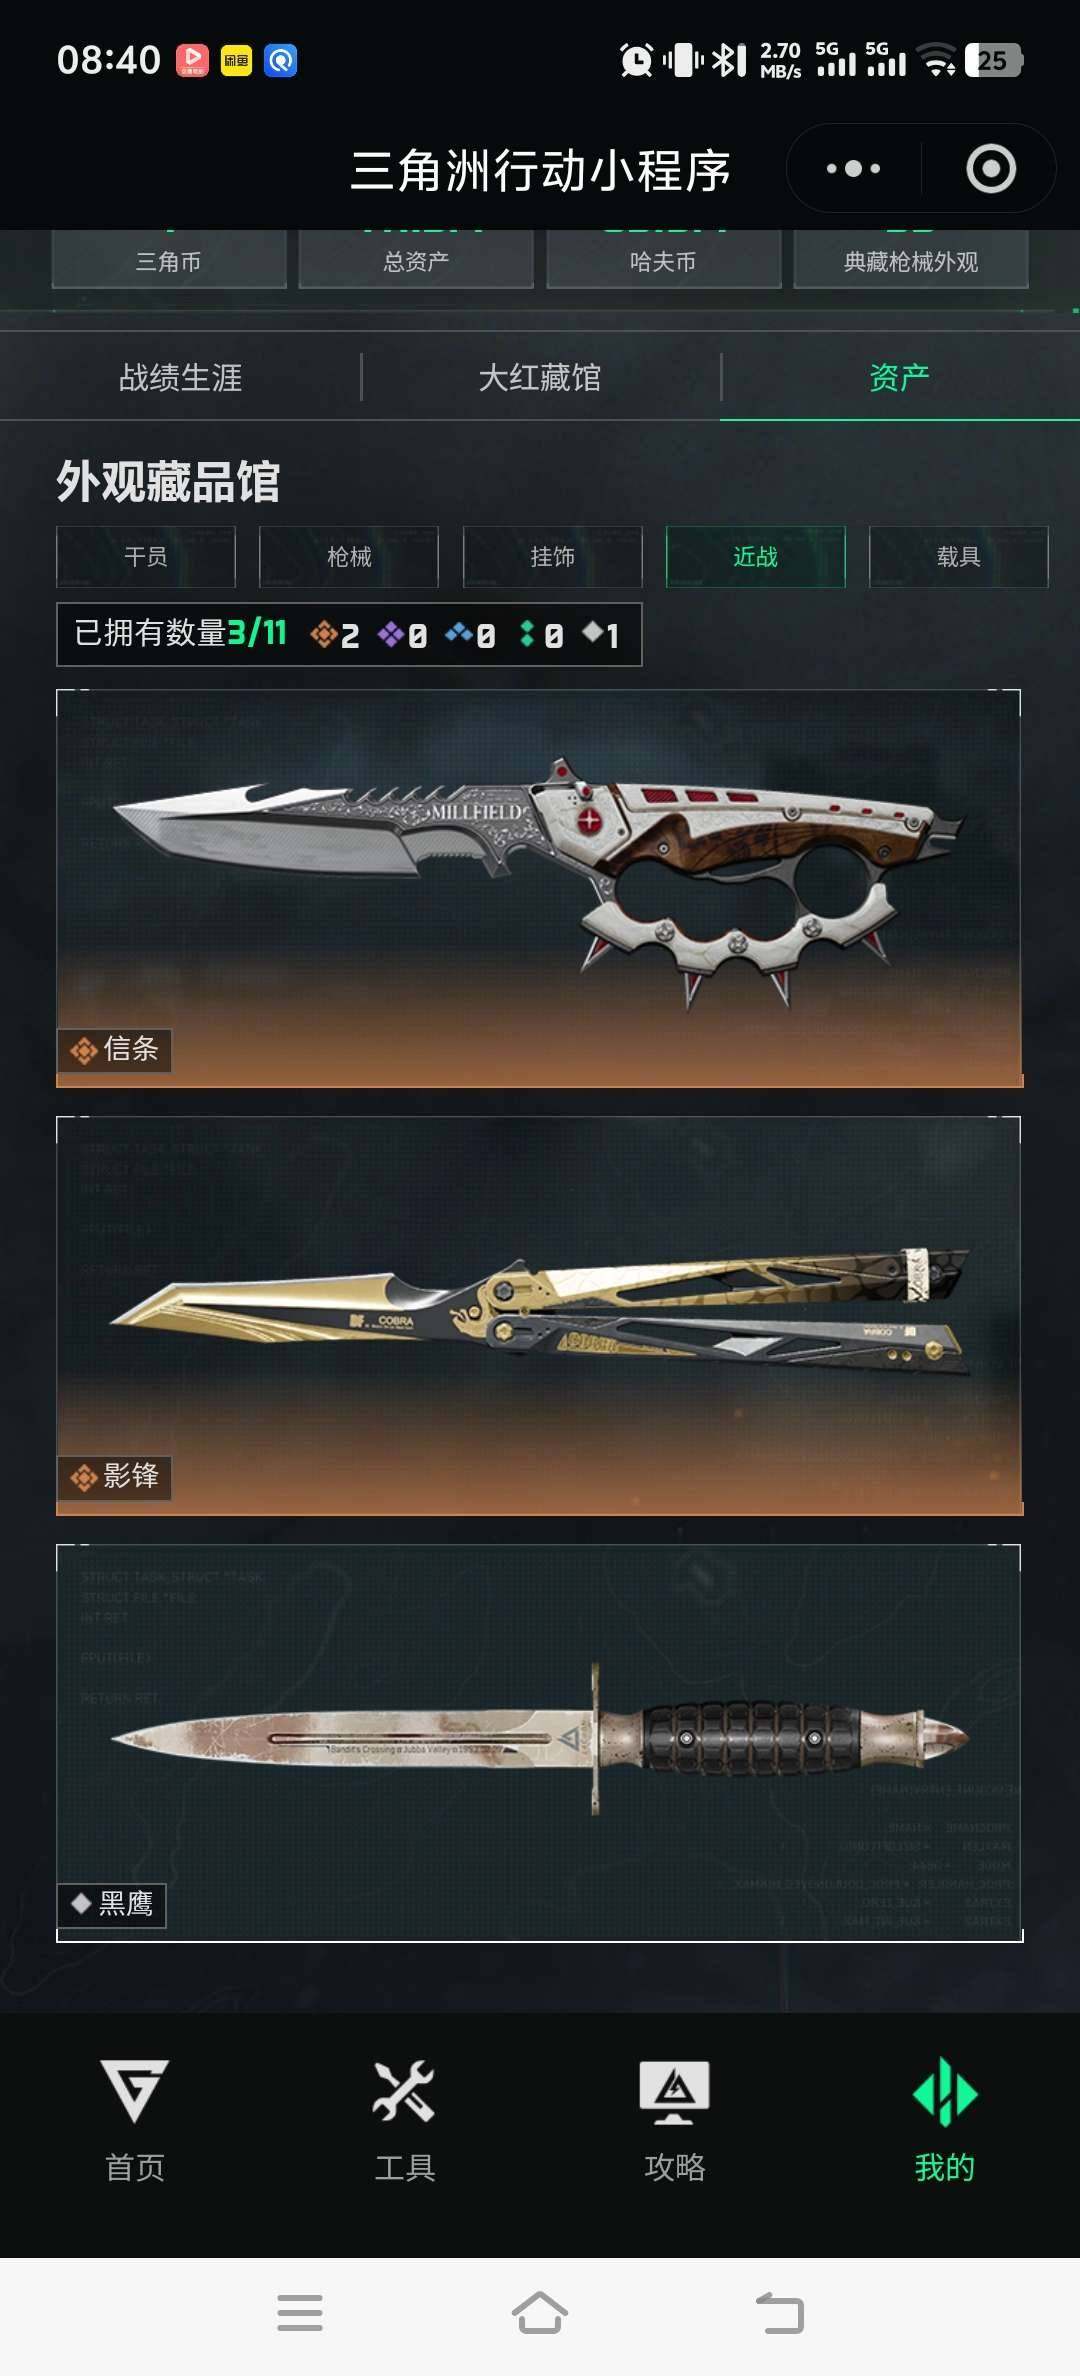Go to 首页 home icon
Screen dimensions: 1080x2376
click(x=135, y=2091)
